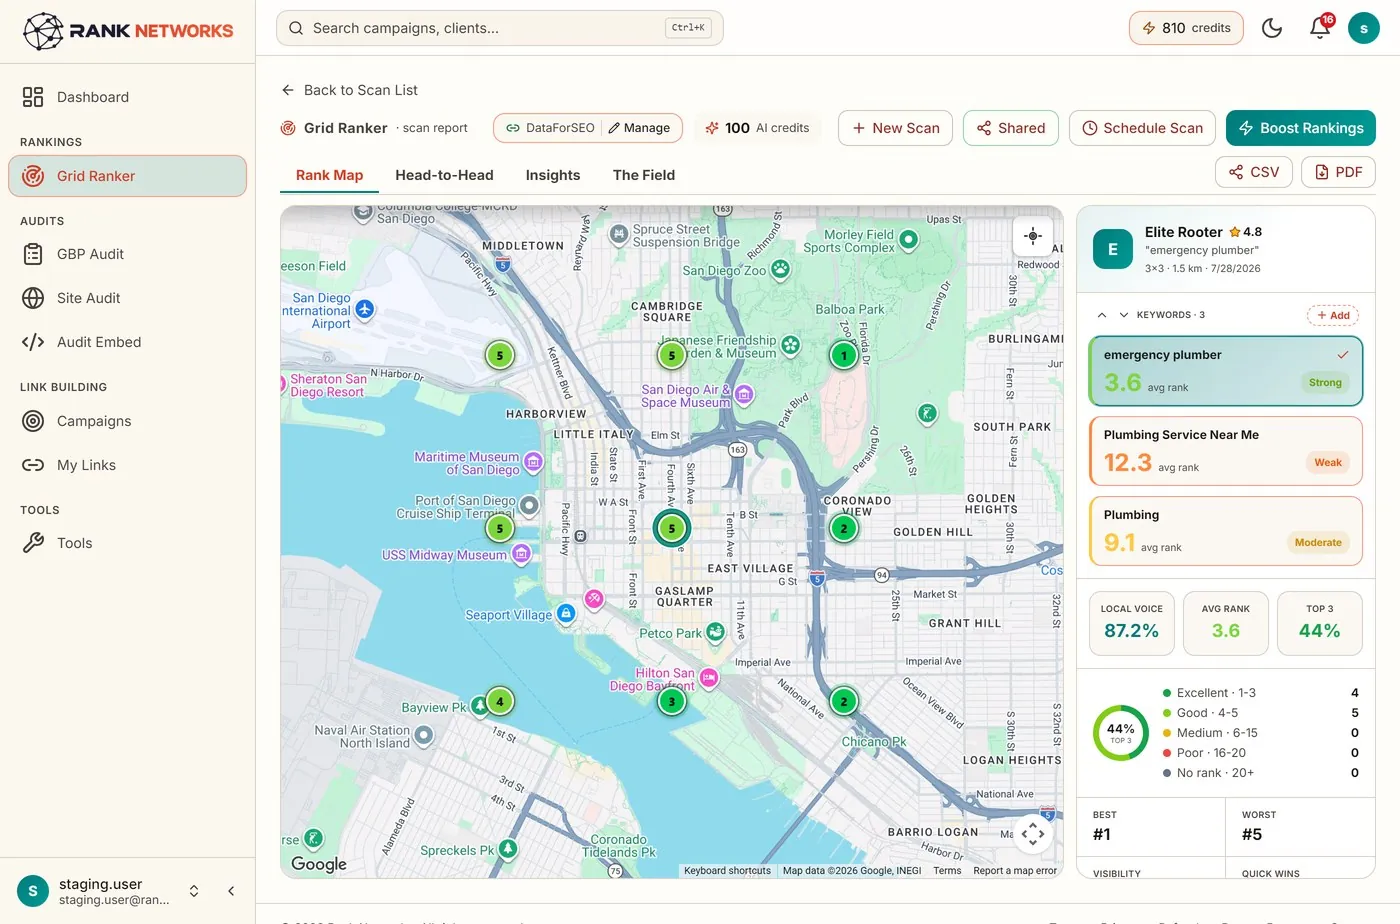Focus the search campaigns field
1400x924 pixels.
click(500, 28)
